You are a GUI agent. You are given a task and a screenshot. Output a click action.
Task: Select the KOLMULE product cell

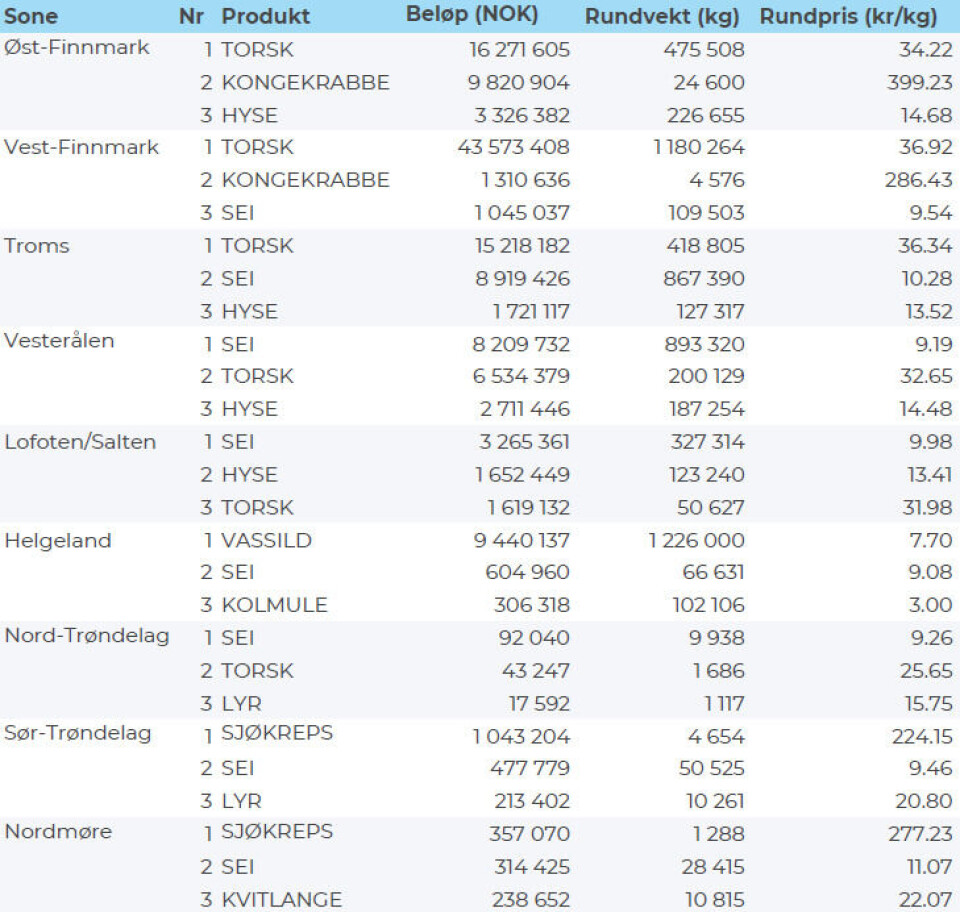274,605
